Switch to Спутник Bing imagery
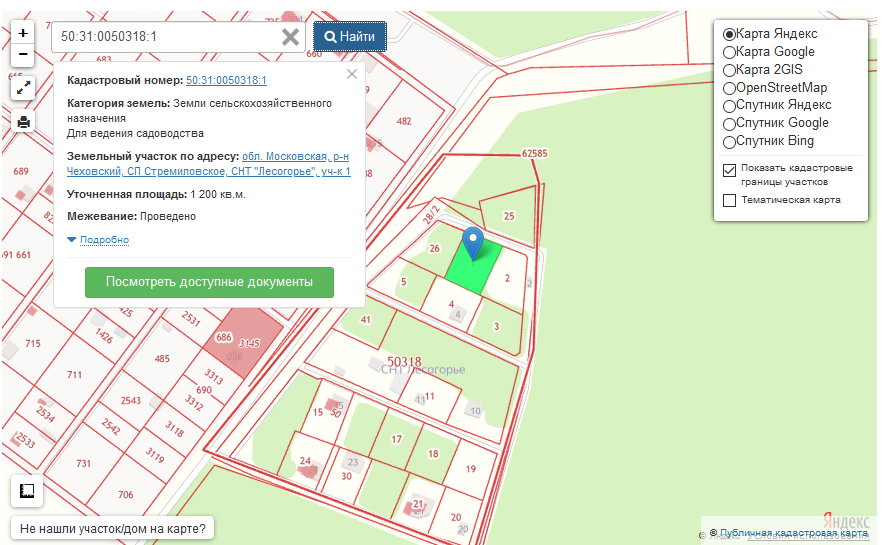Screen dimensions: 884x545 pos(729,141)
